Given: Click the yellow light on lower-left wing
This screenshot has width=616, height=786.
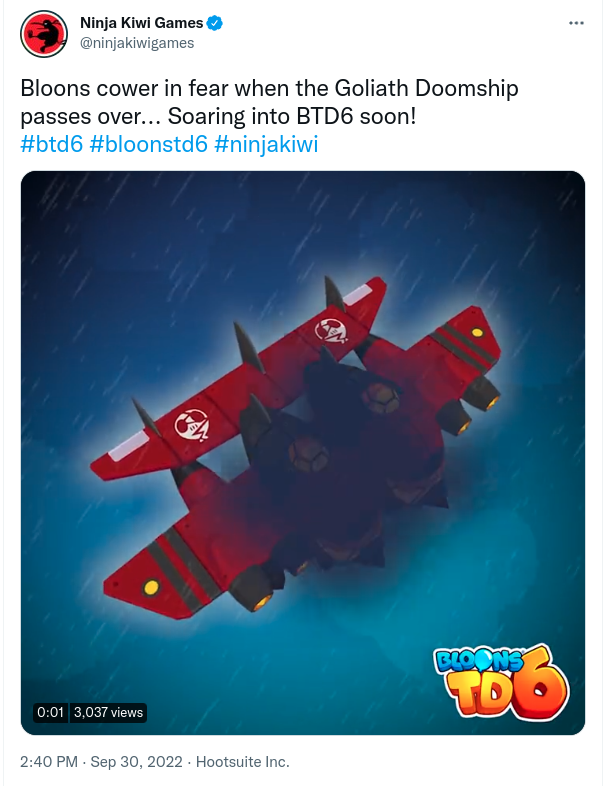Looking at the screenshot, I should pos(151,587).
